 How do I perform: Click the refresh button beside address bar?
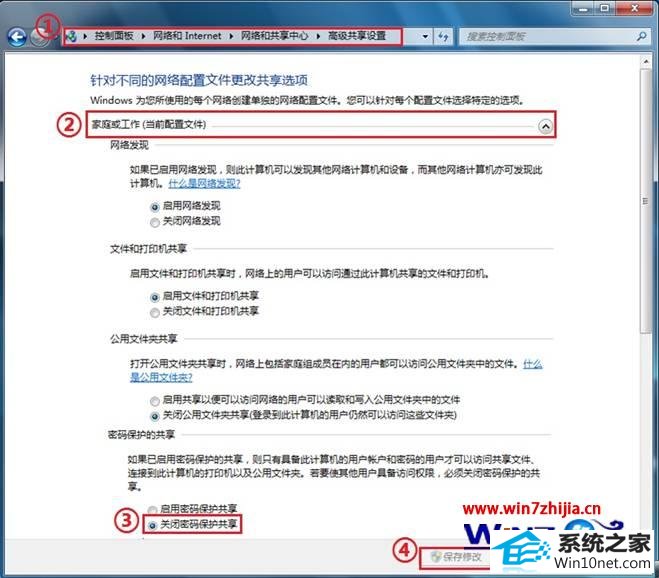[441, 36]
